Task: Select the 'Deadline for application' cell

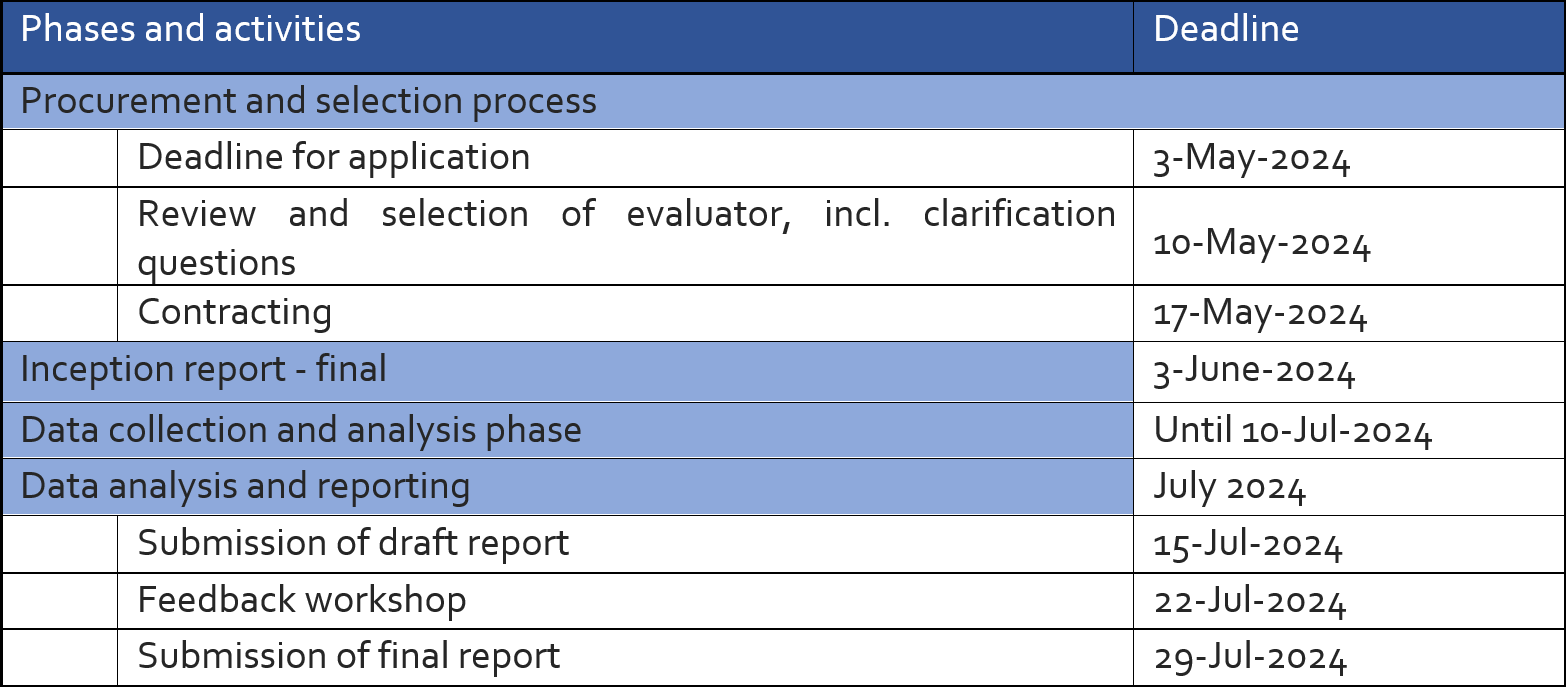Action: pyautogui.click(x=334, y=158)
